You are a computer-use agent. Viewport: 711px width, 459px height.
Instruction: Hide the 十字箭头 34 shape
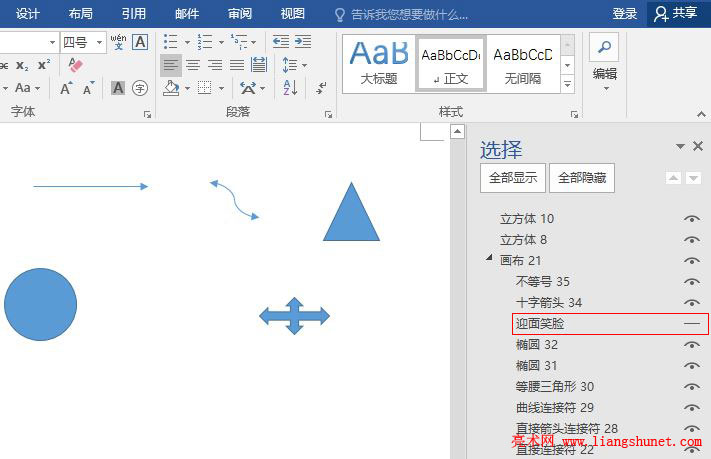coord(692,303)
